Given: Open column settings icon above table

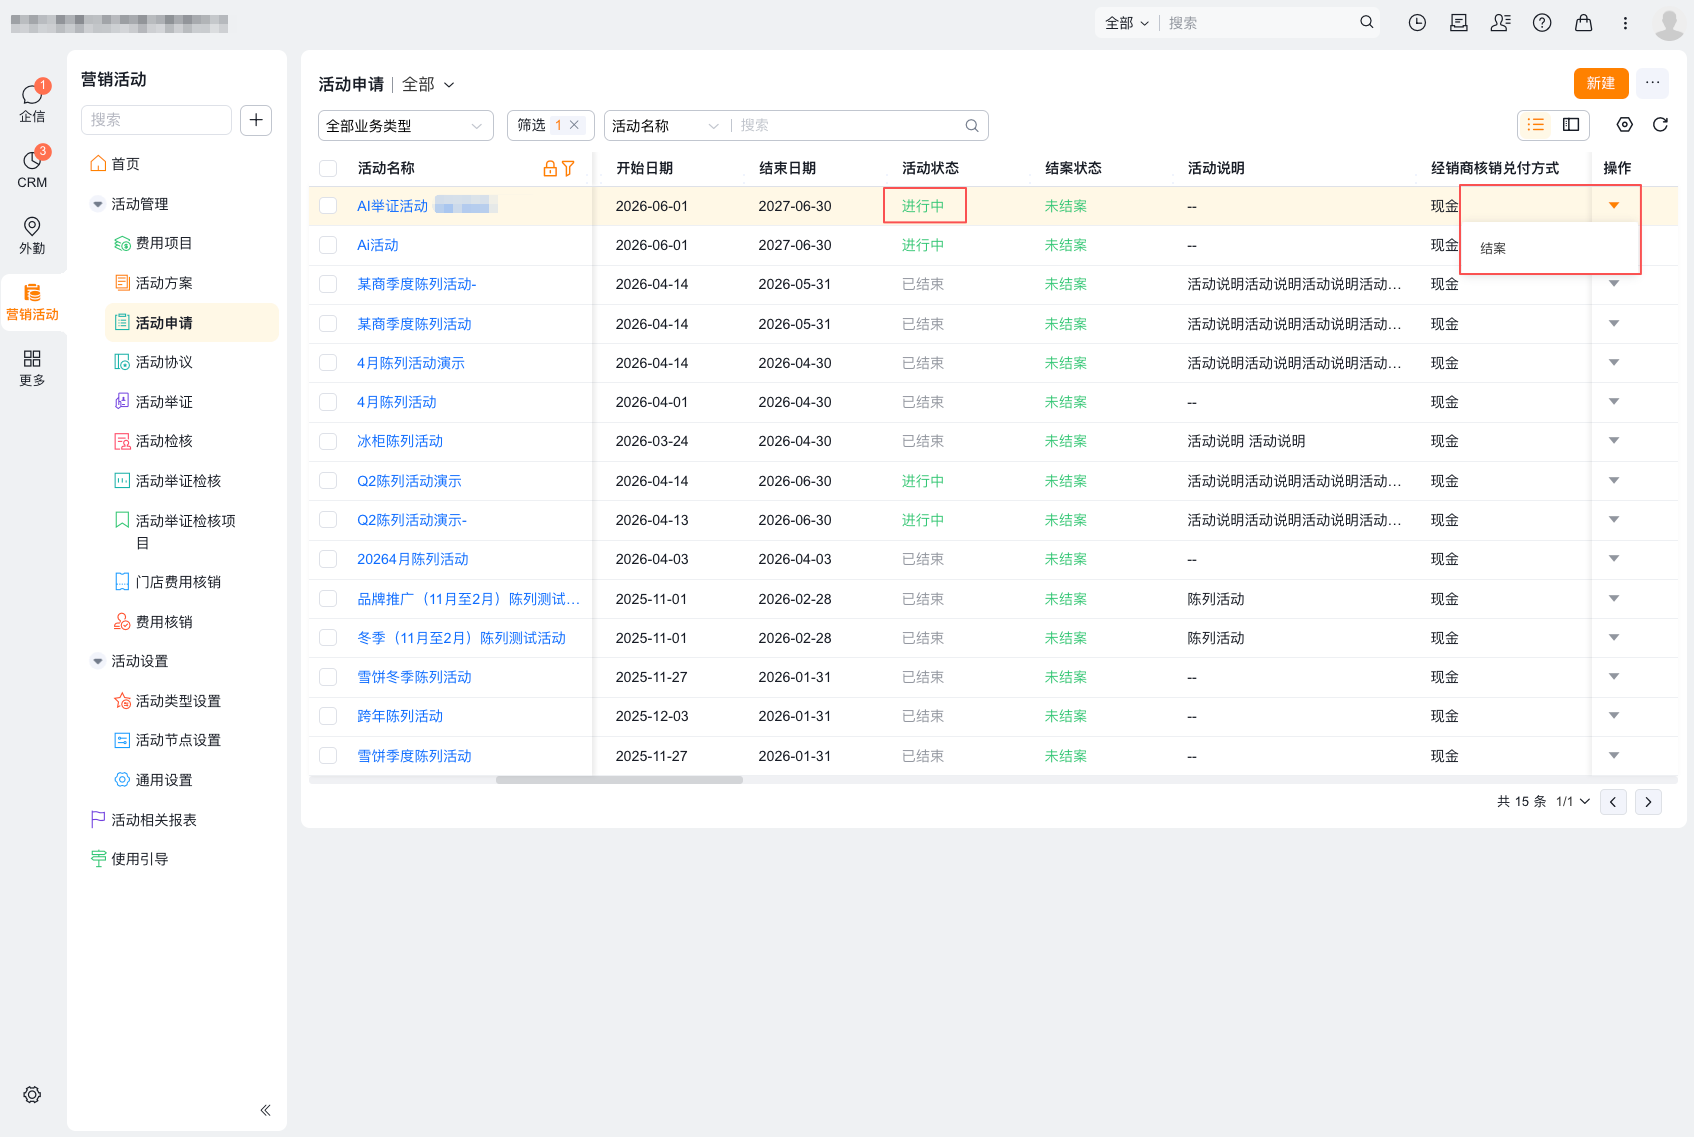Looking at the screenshot, I should [x=1625, y=124].
